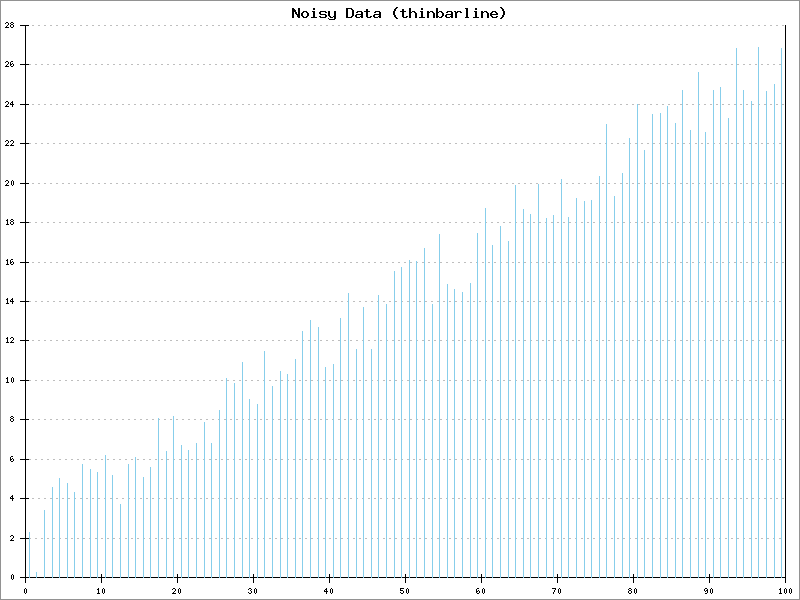Select the y-axis tick label 26
This screenshot has height=600, width=800.
[9, 64]
